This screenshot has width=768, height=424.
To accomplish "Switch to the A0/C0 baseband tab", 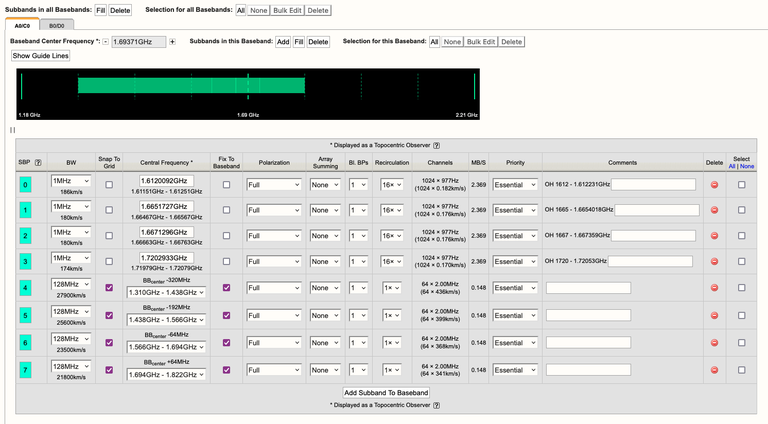I will 22,25.
